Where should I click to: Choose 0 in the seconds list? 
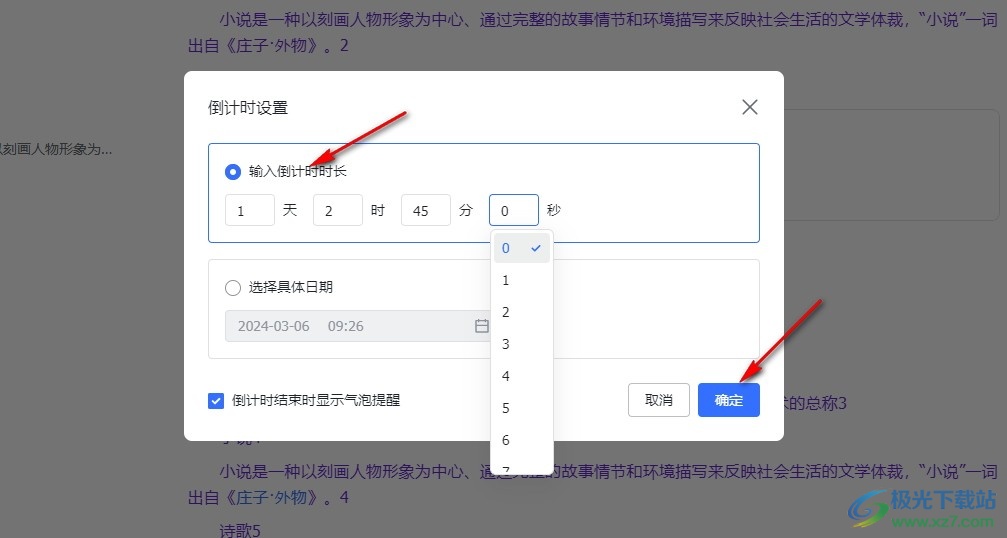[521, 248]
